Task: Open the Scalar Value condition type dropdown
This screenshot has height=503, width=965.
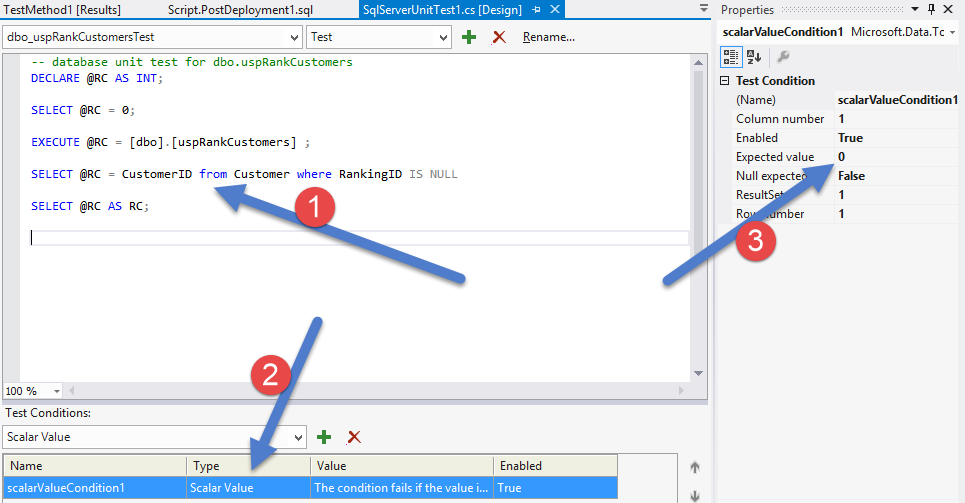Action: click(154, 437)
